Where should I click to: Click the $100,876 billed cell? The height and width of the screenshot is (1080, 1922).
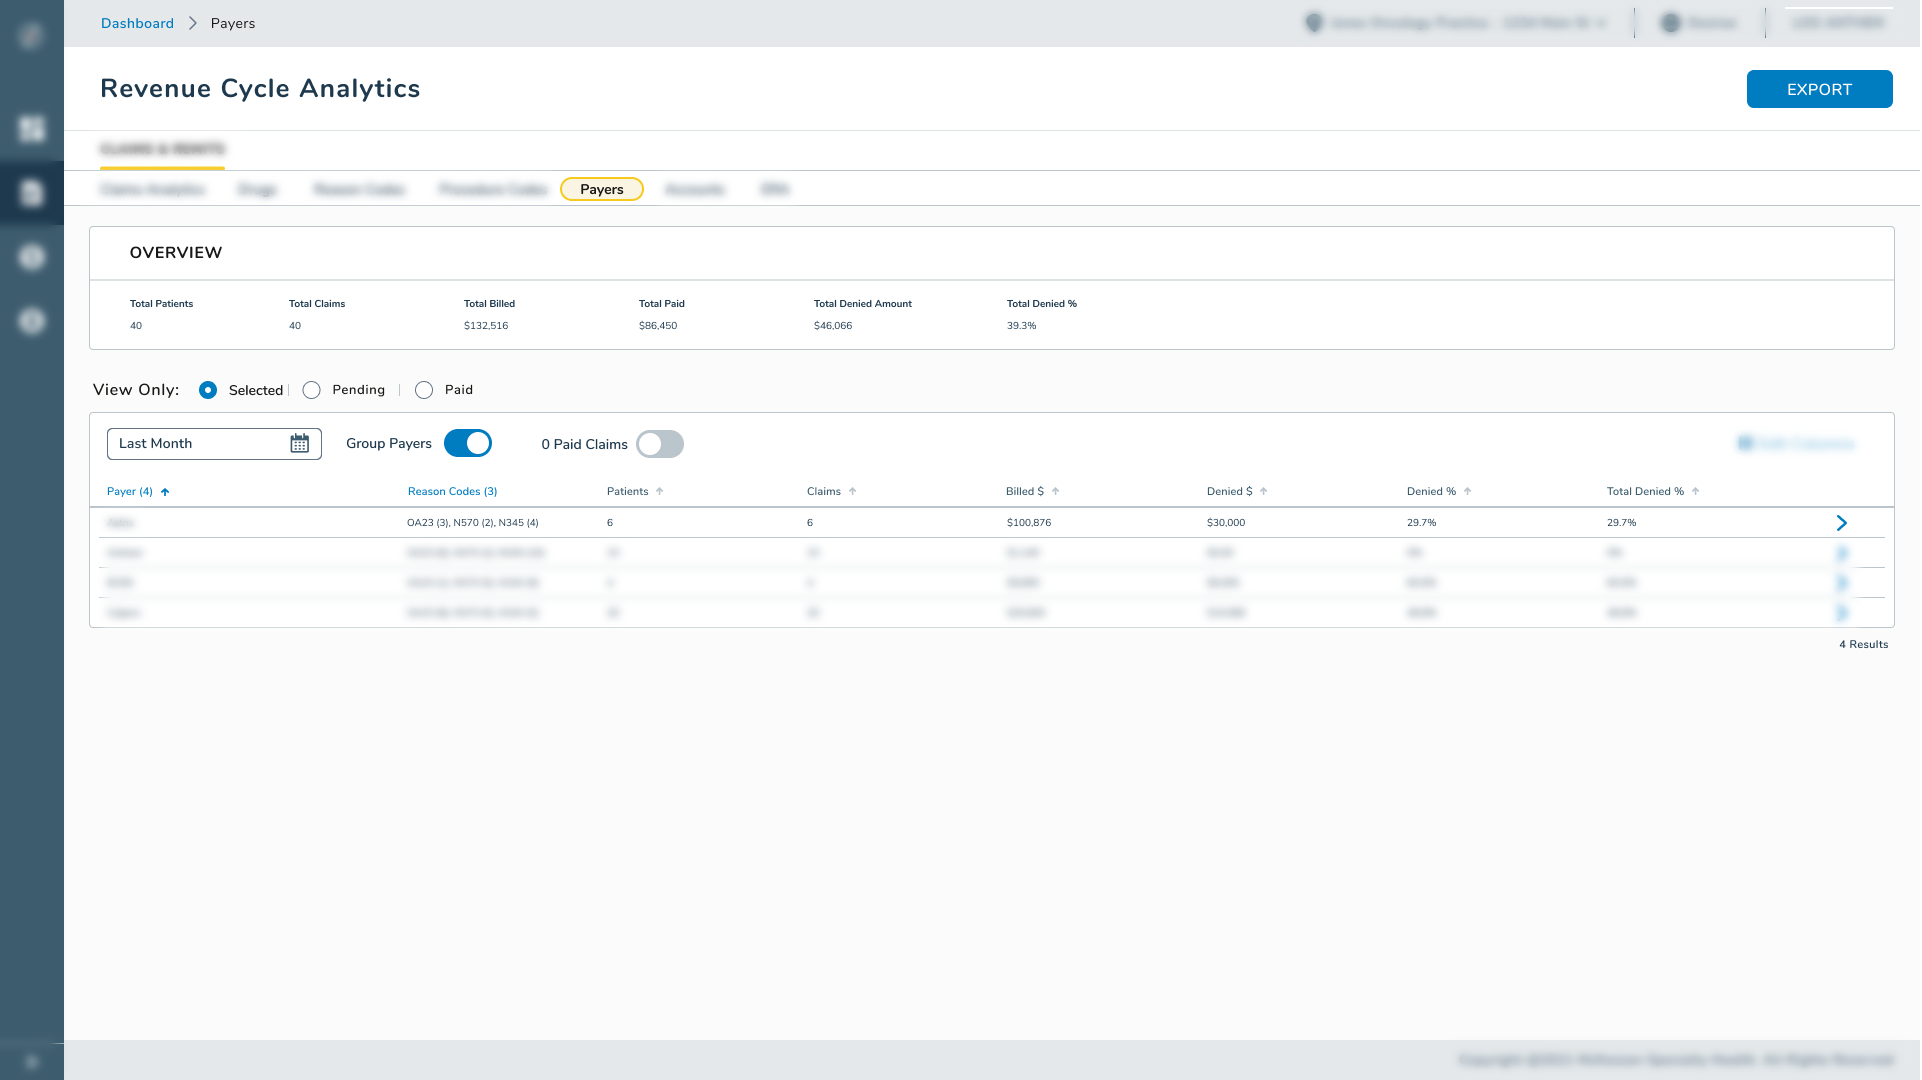(1029, 523)
